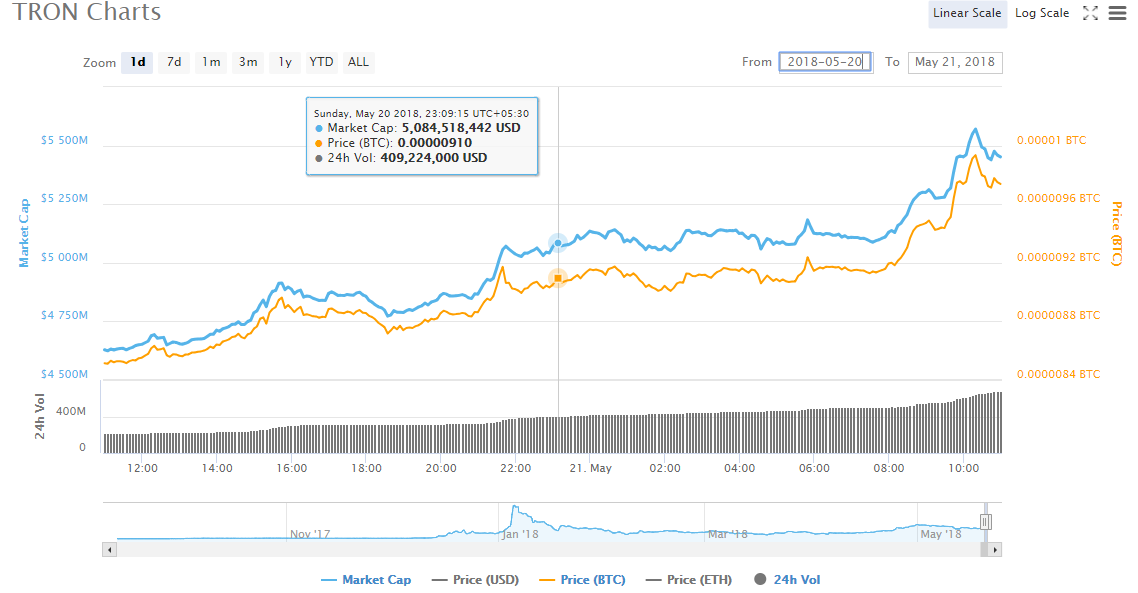Click the $4 750M axis label
The height and width of the screenshot is (593, 1138).
(x=64, y=316)
